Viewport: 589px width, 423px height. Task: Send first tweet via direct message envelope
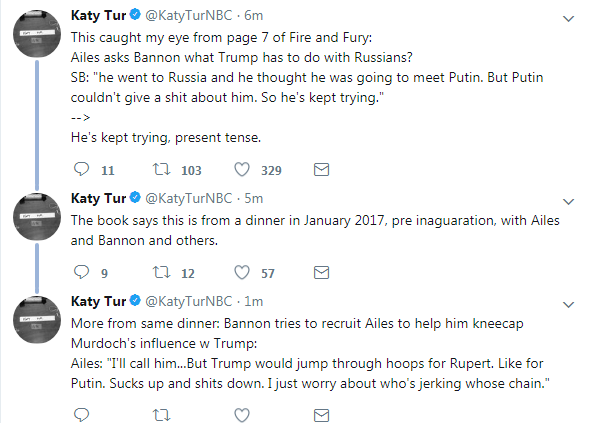click(x=322, y=169)
